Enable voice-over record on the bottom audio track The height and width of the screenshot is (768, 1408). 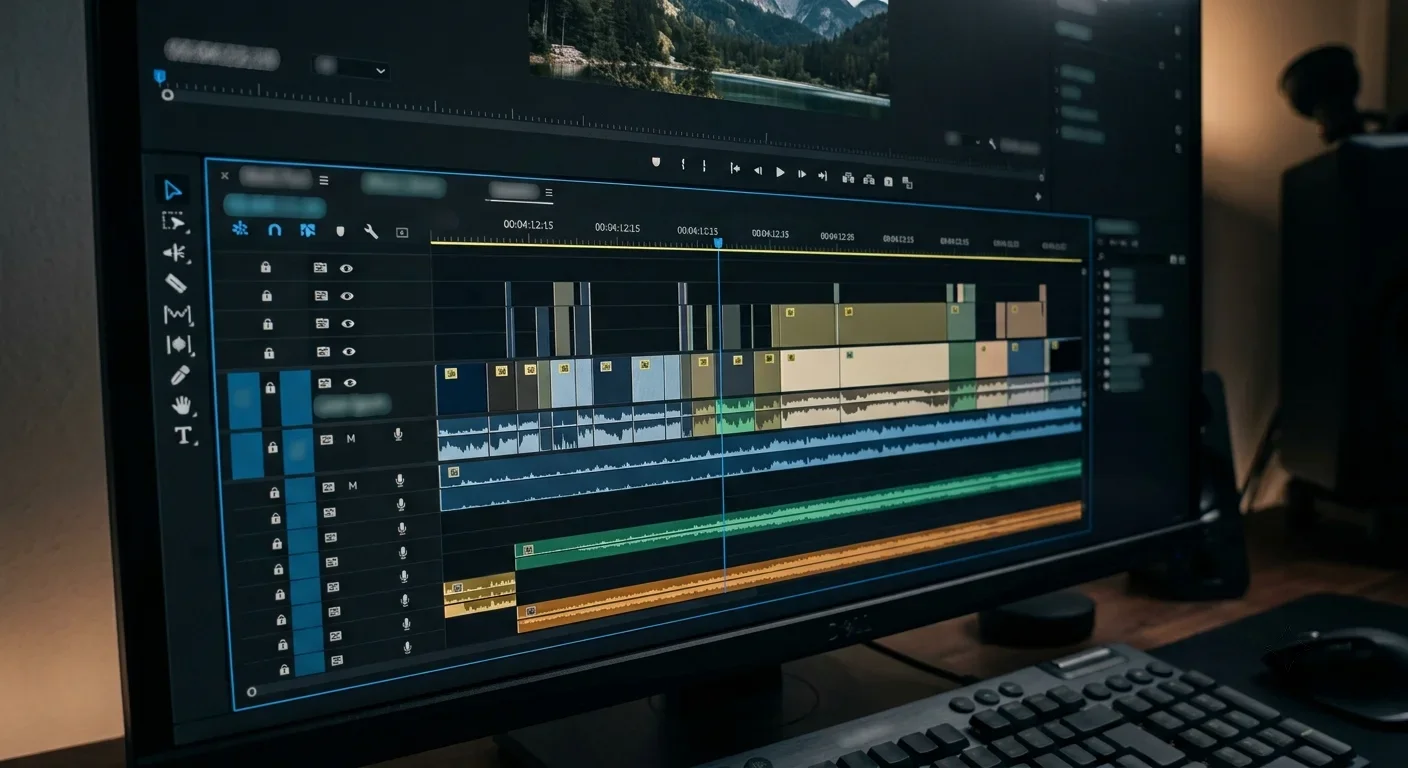coord(408,647)
